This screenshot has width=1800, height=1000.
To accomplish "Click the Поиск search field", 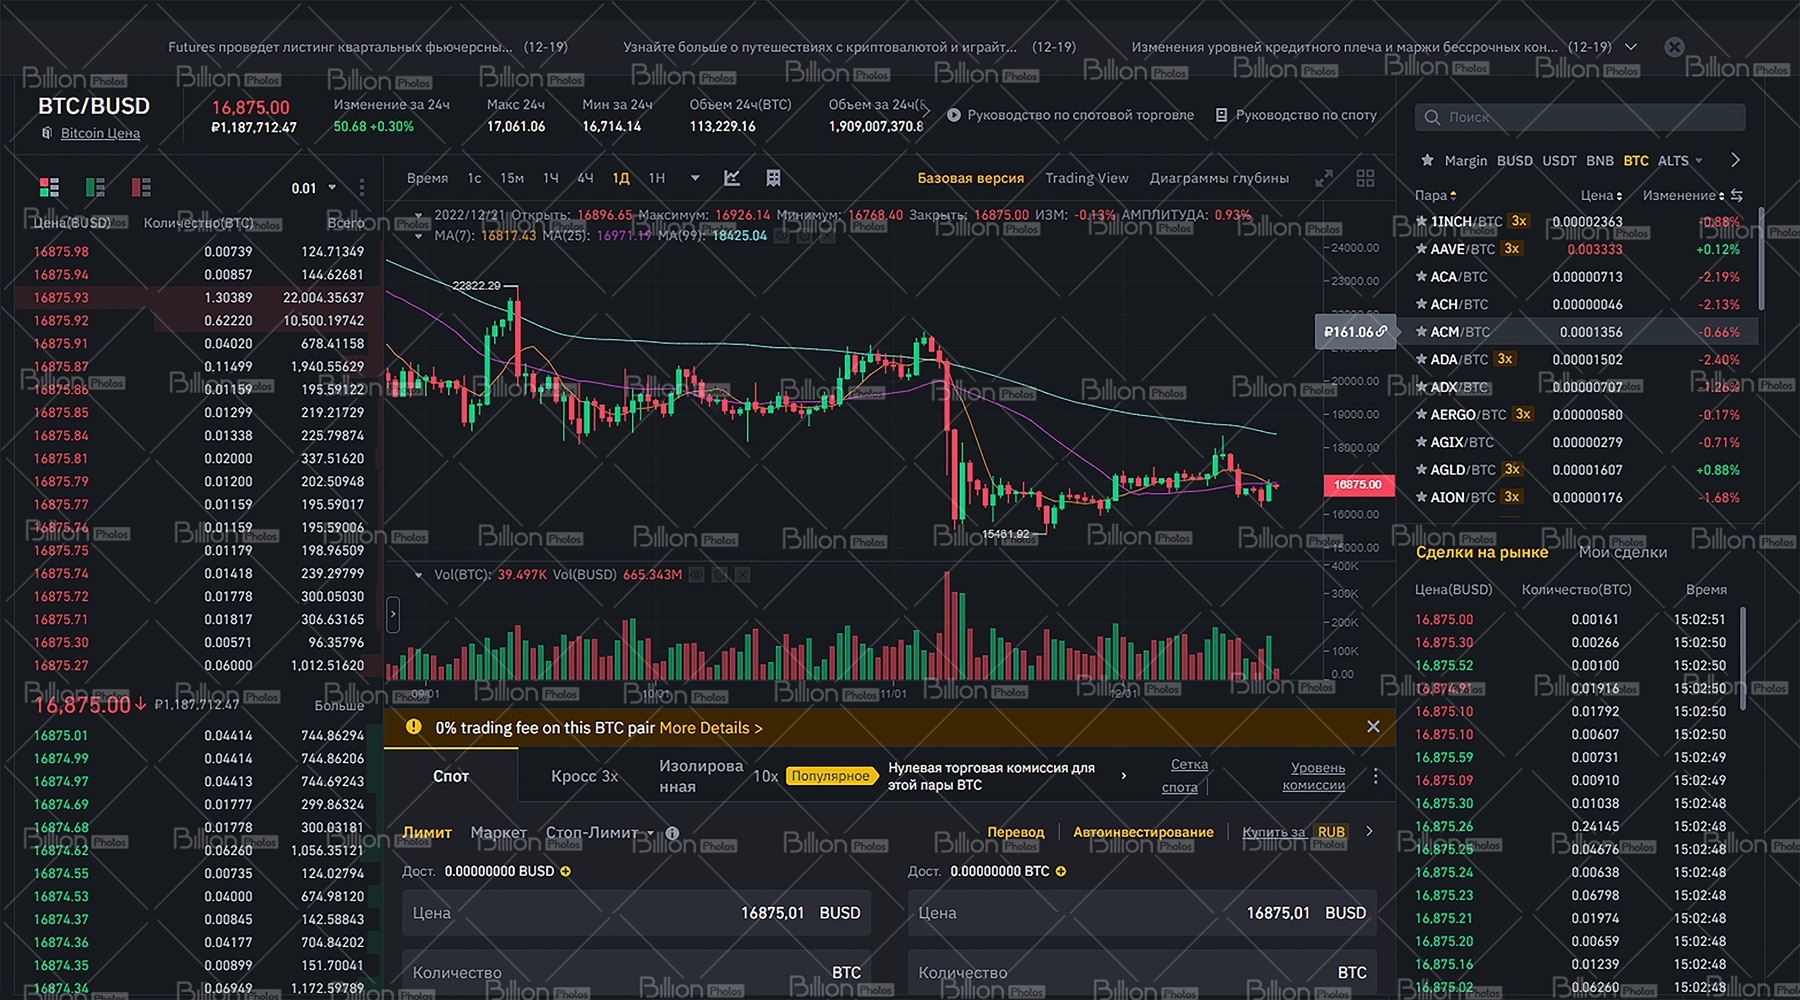I will tap(1580, 117).
